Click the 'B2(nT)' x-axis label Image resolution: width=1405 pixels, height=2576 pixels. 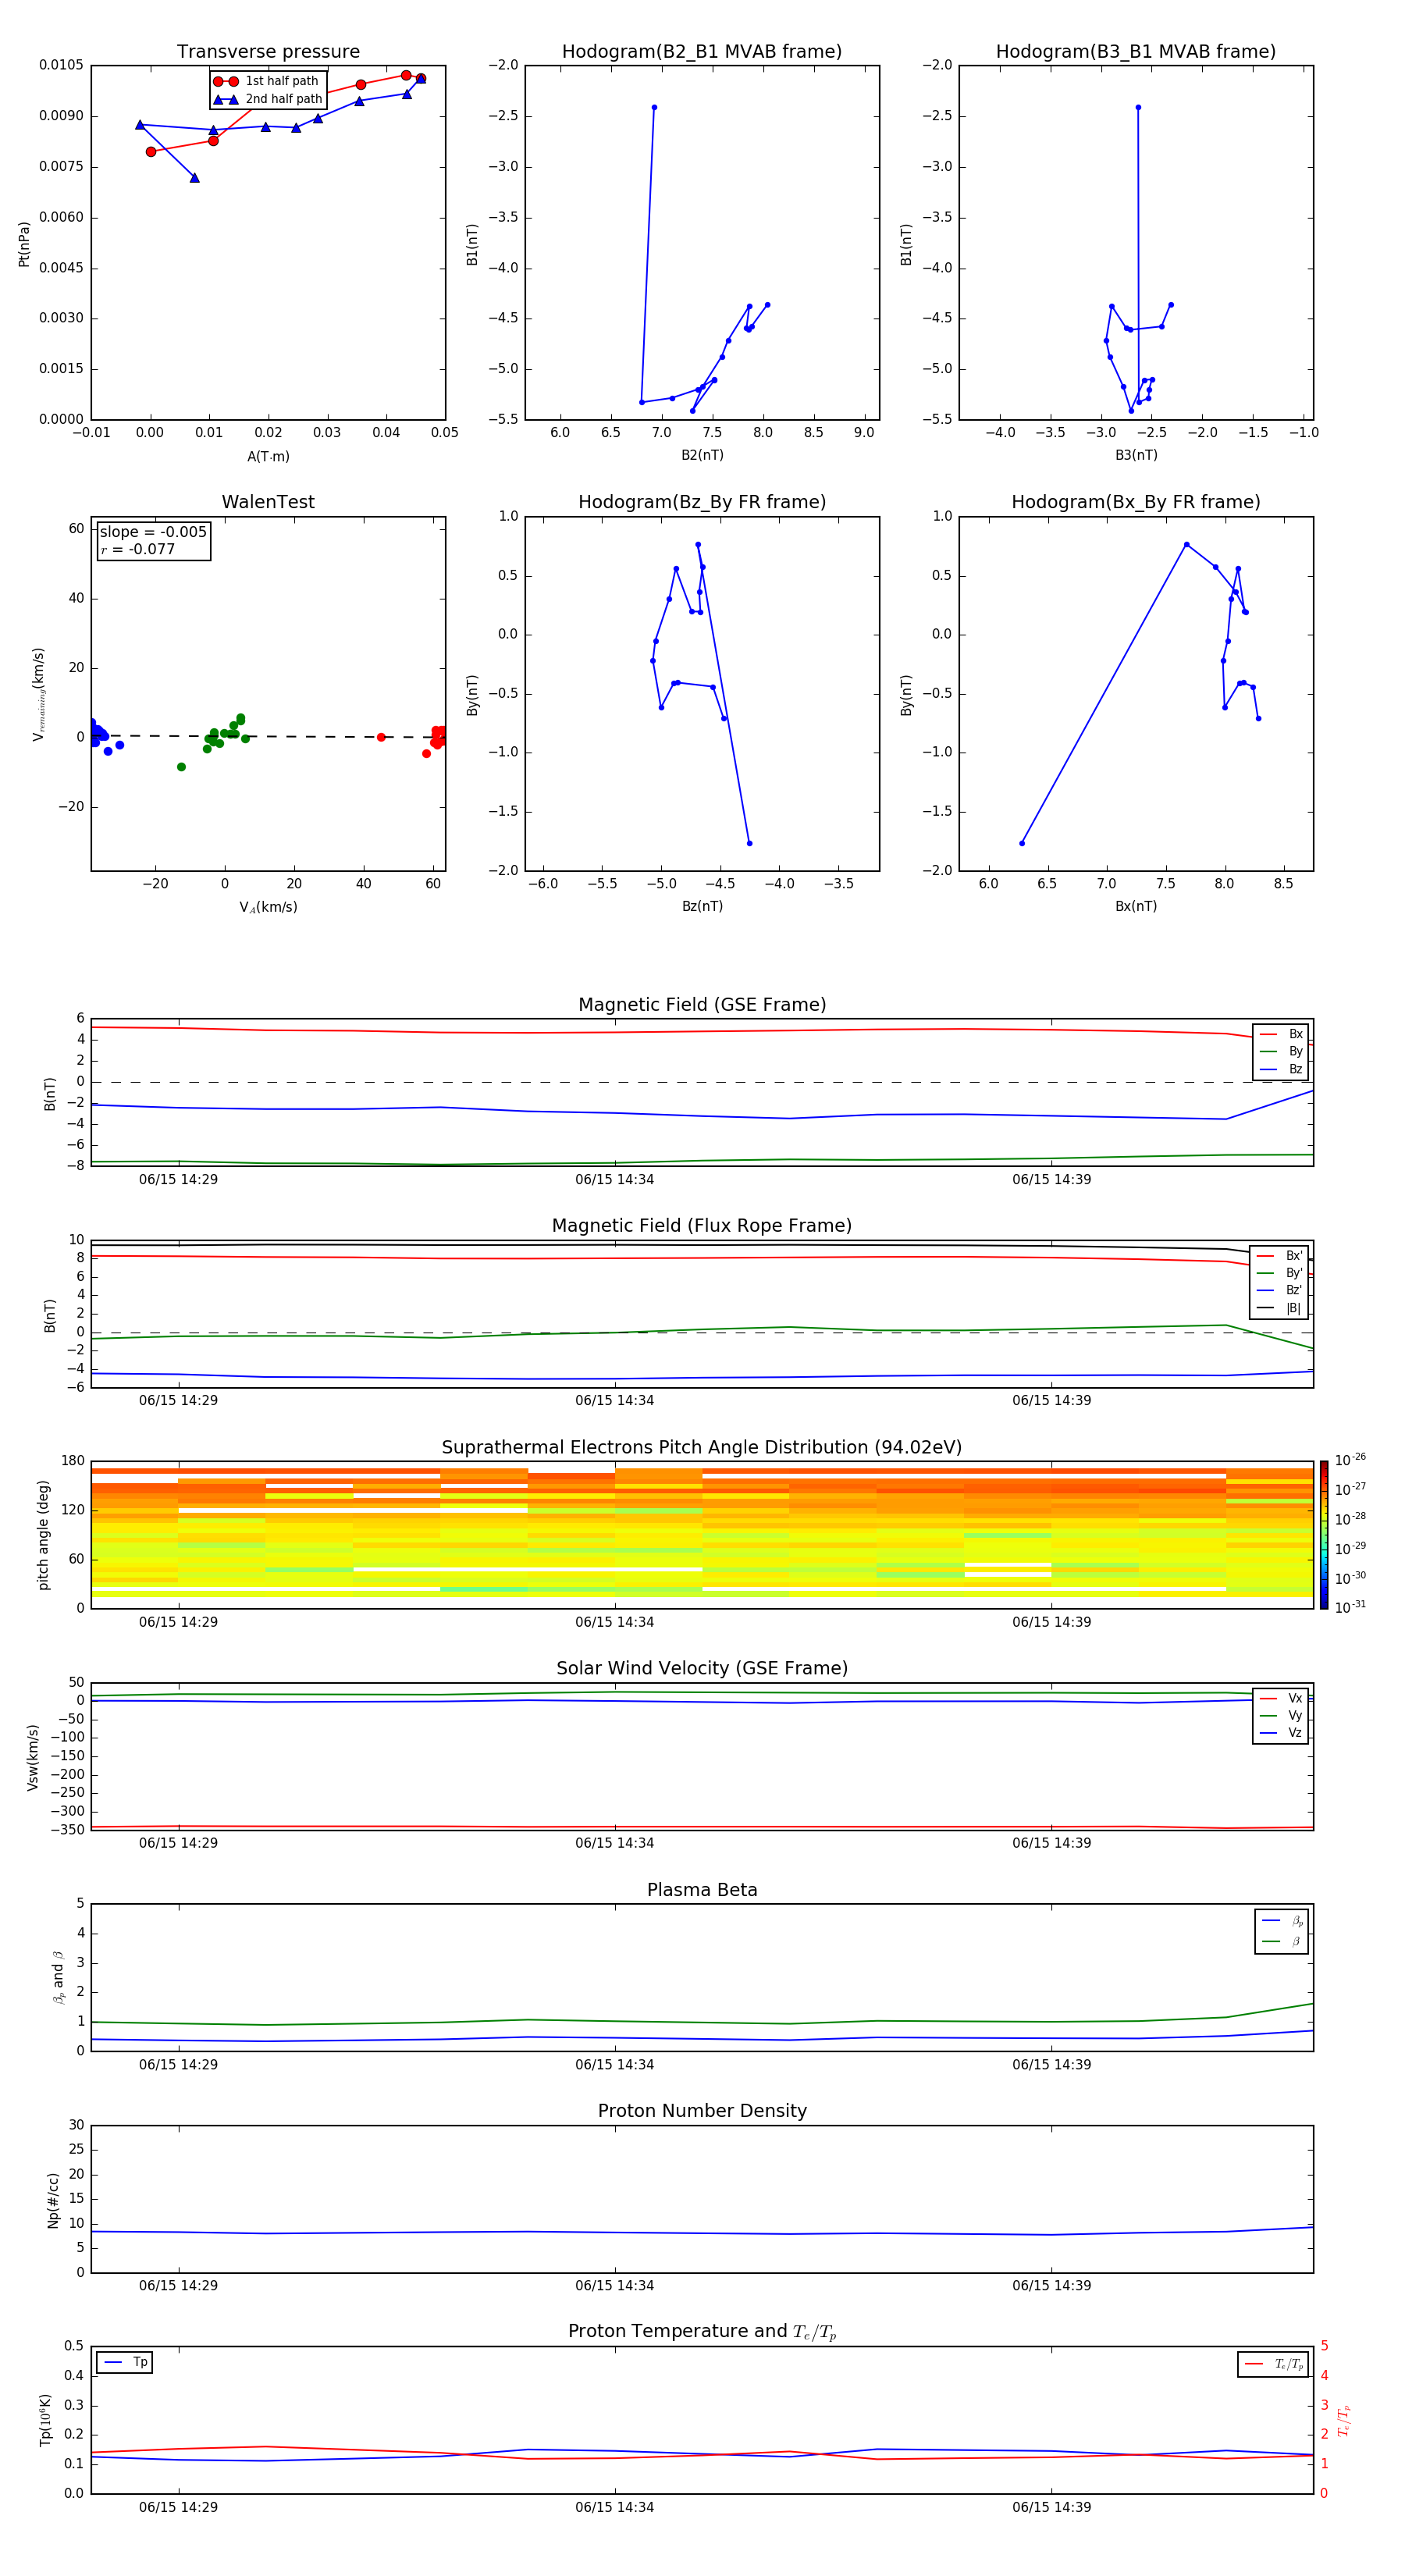pos(702,455)
